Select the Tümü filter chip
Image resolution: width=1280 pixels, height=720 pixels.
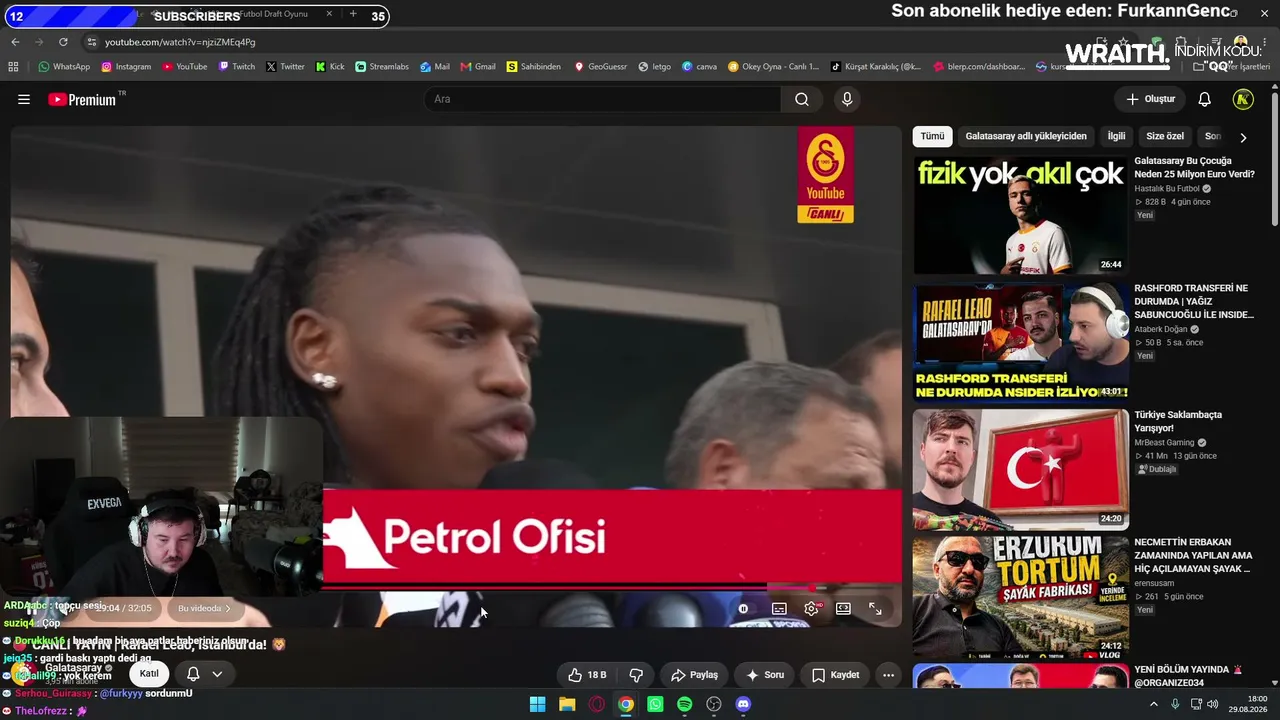[932, 137]
